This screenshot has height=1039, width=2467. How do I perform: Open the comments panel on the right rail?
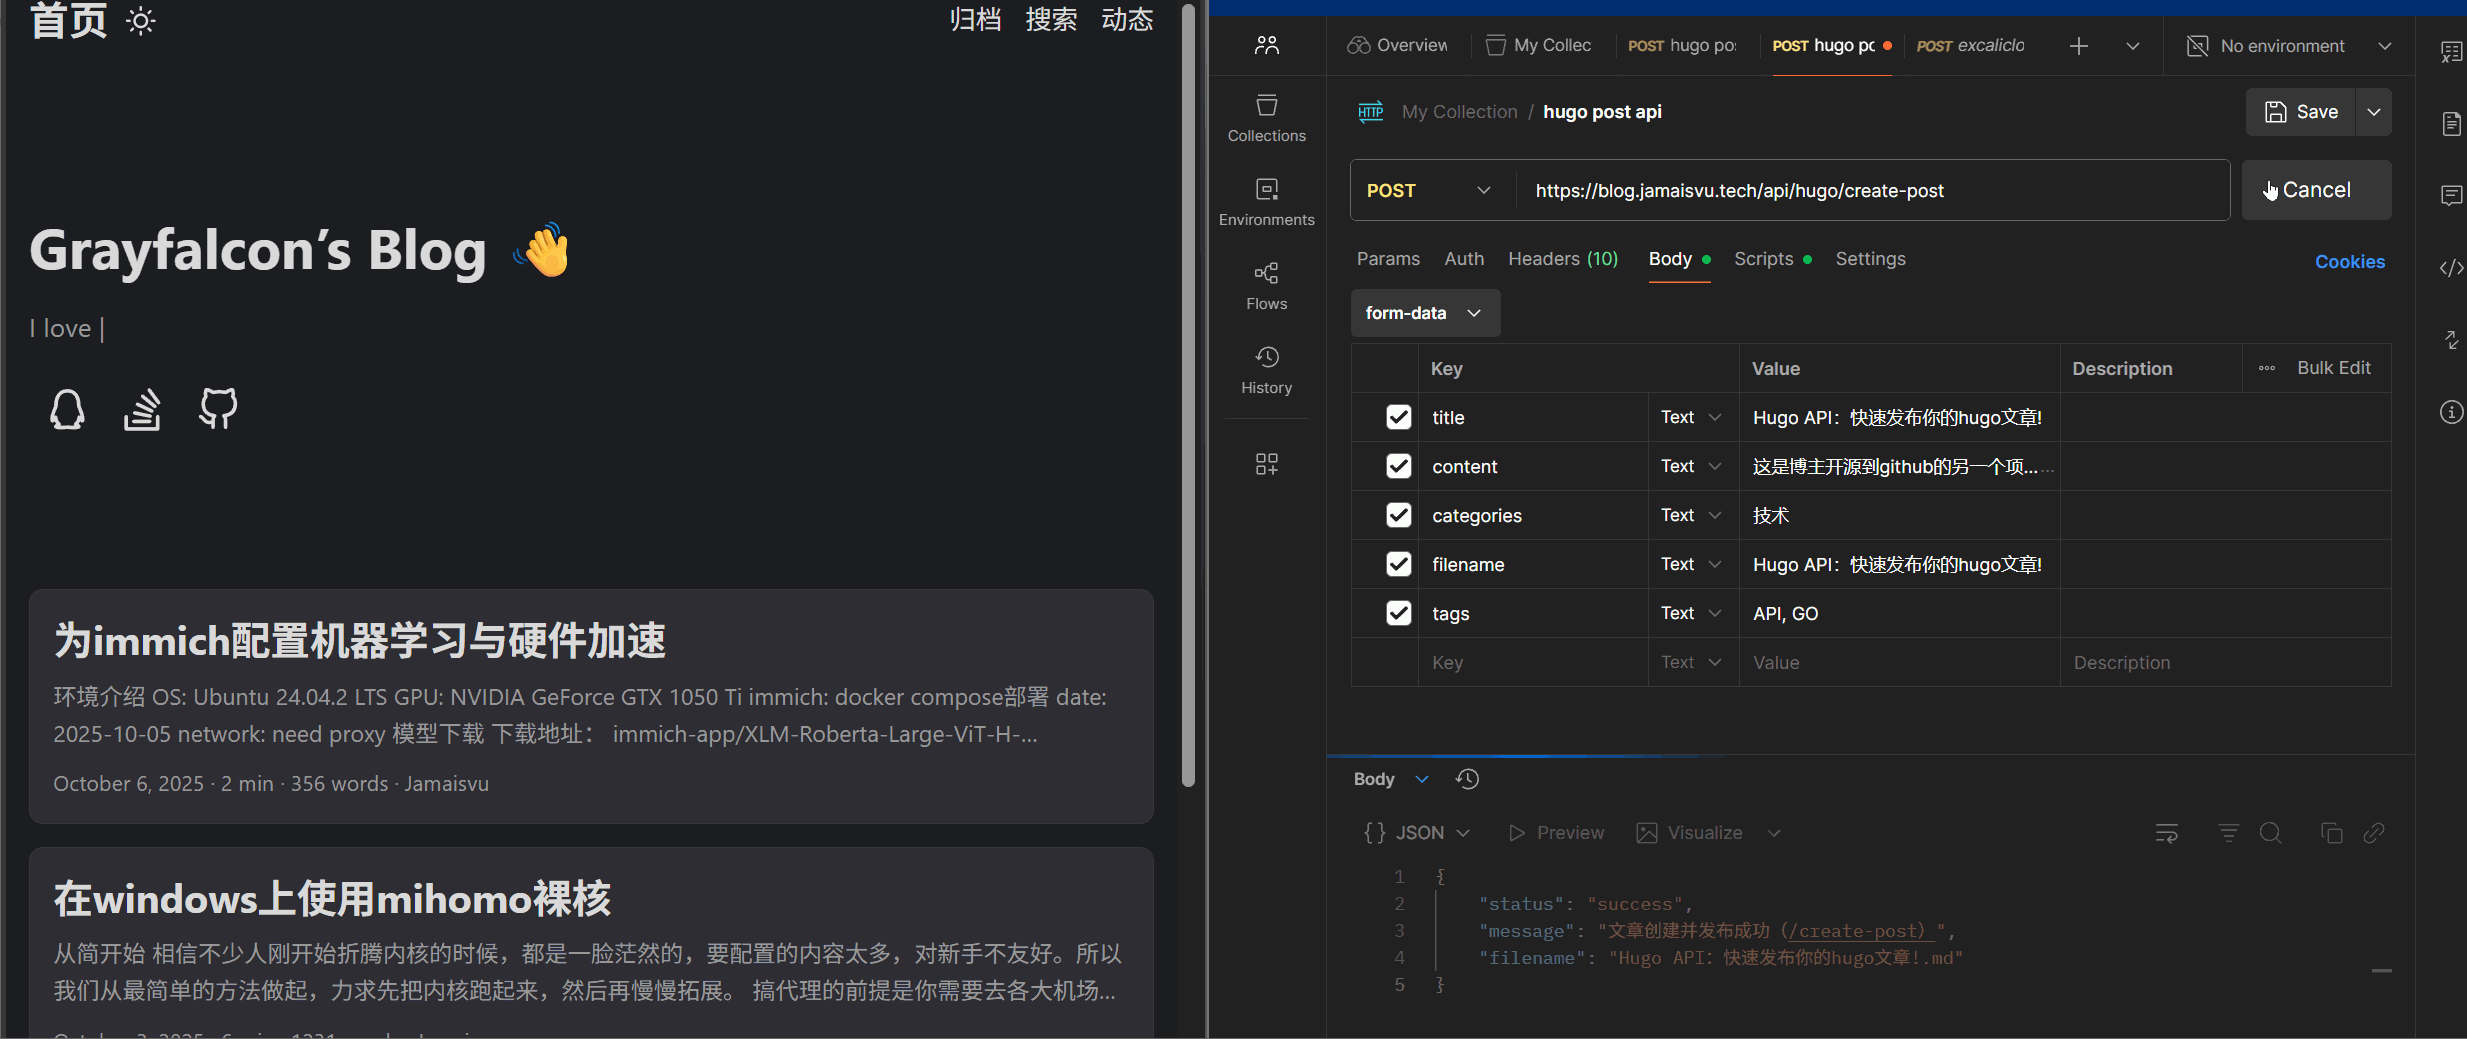tap(2451, 195)
